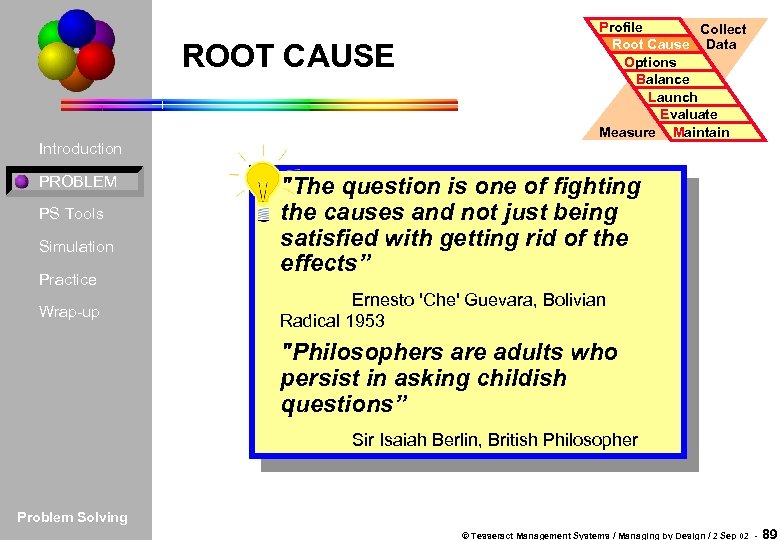Select the PROBLEM section in sidebar
Screen dimensions: 780x540
[x=75, y=181]
